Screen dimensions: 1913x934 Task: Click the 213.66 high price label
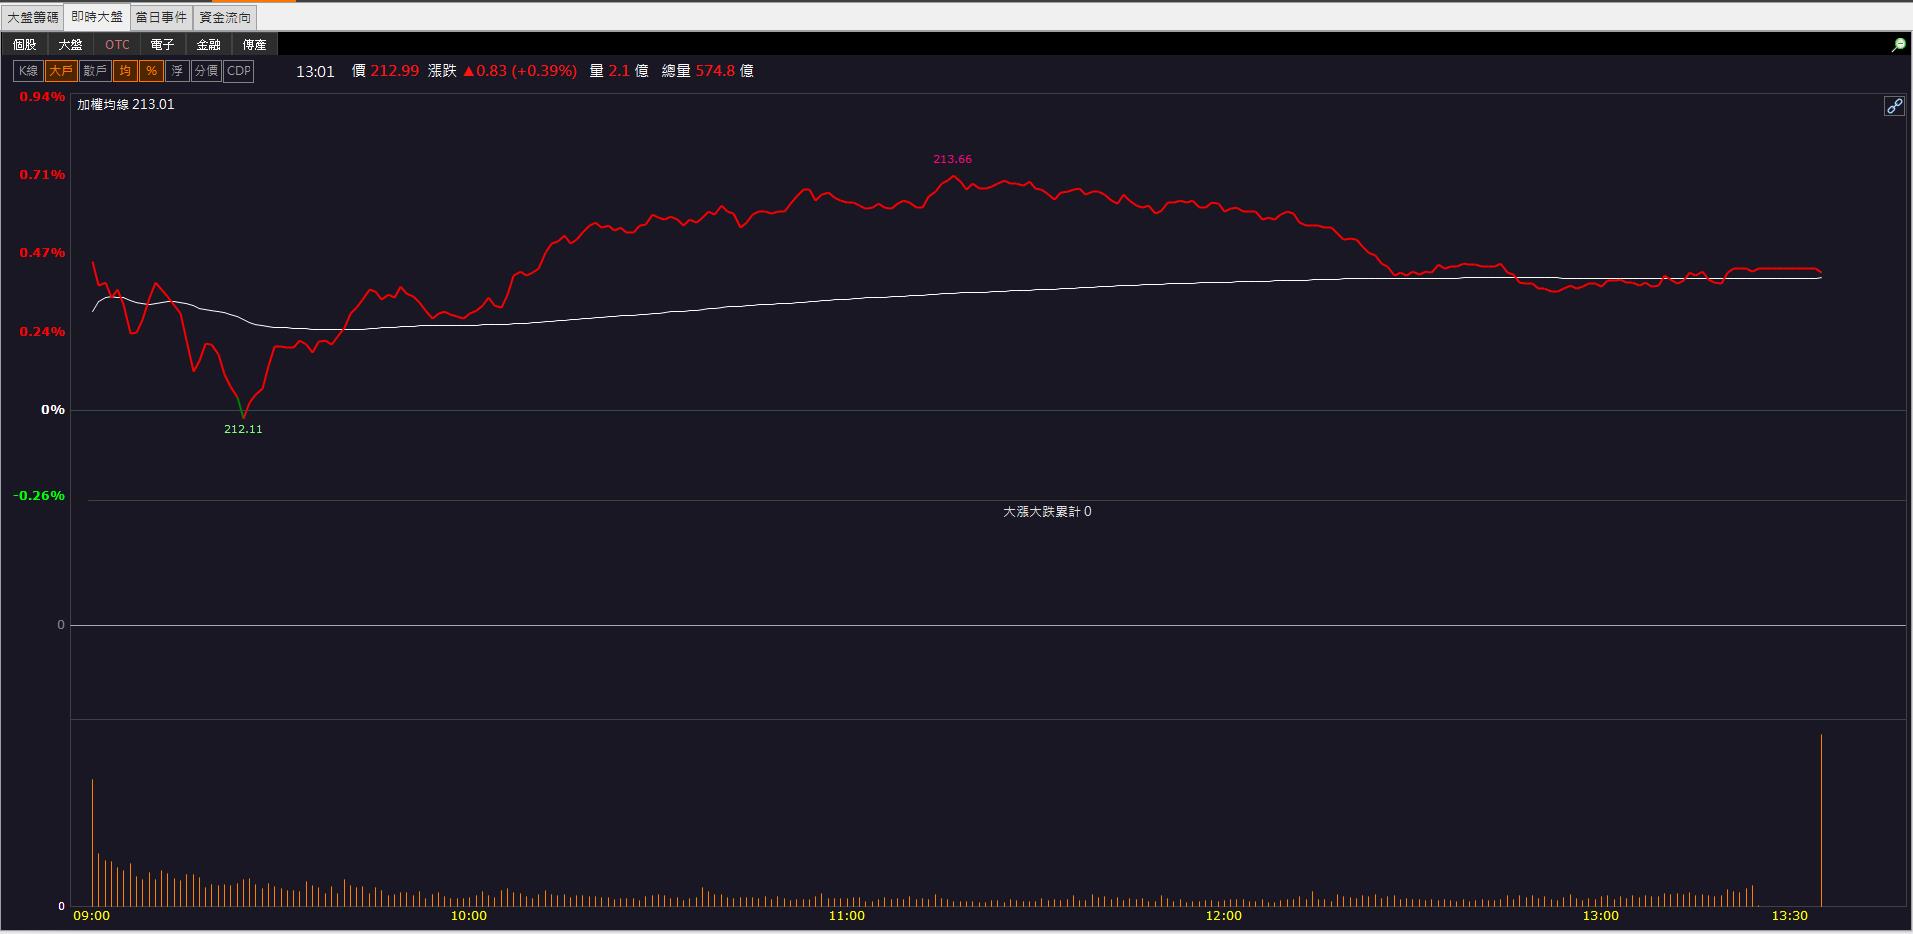[x=952, y=159]
